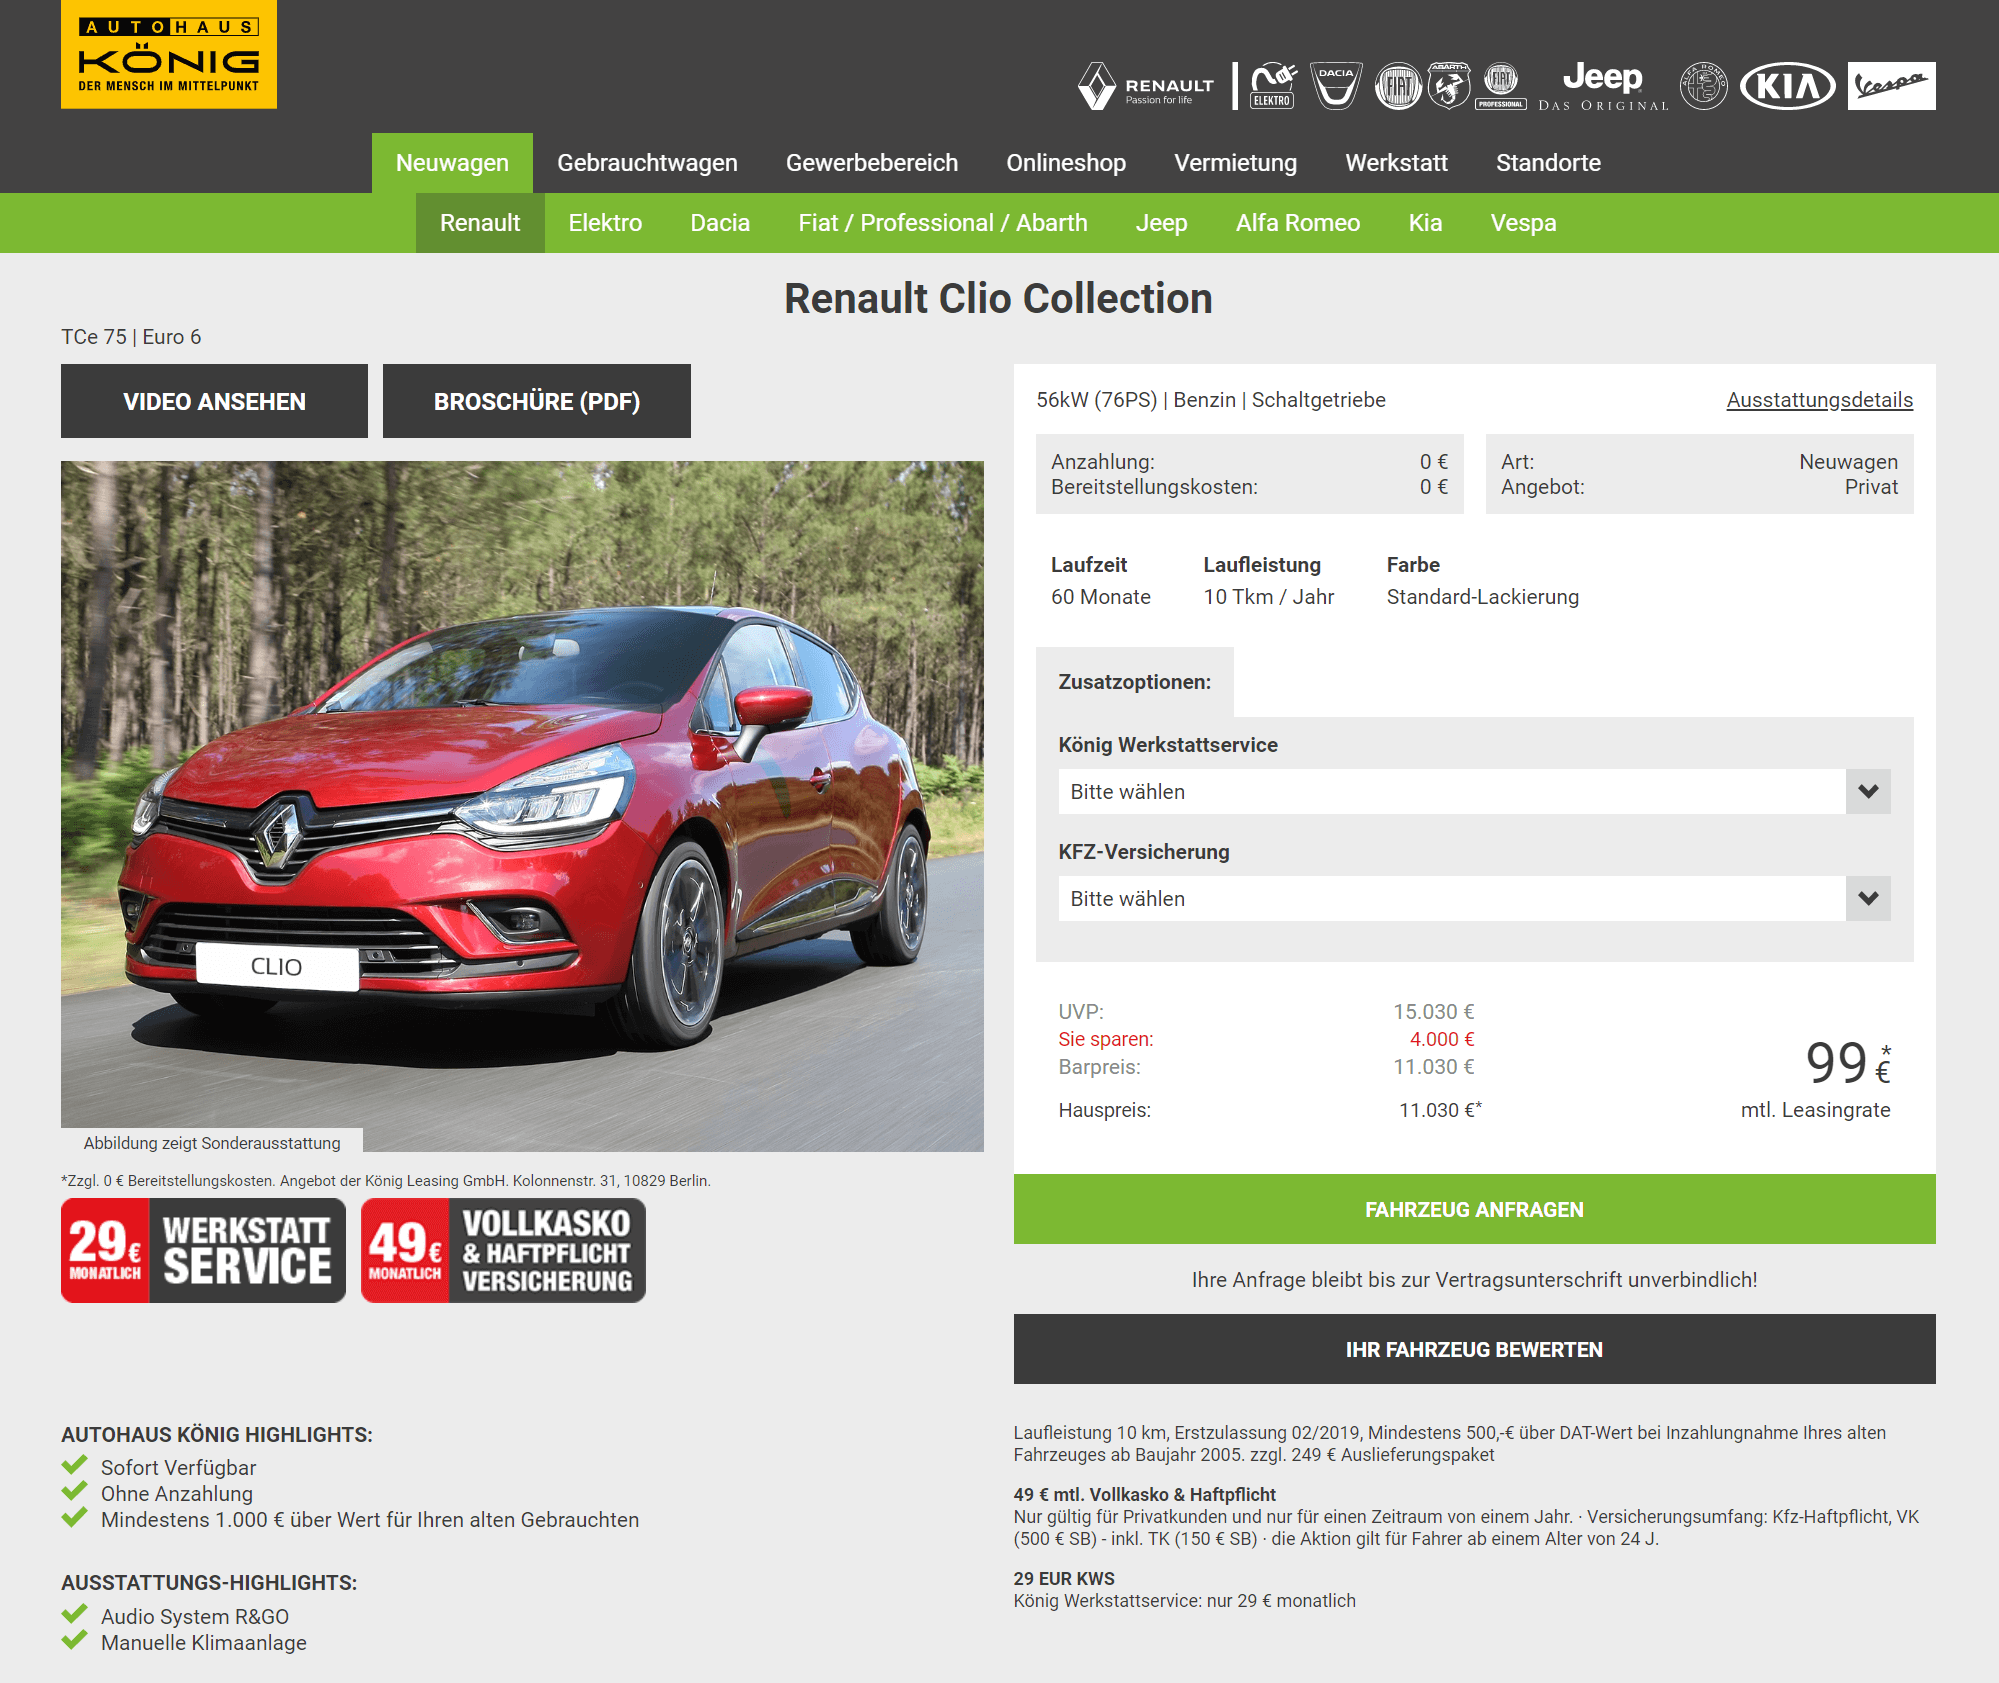Click the '29 EUR KWS' heading

[x=1064, y=1578]
